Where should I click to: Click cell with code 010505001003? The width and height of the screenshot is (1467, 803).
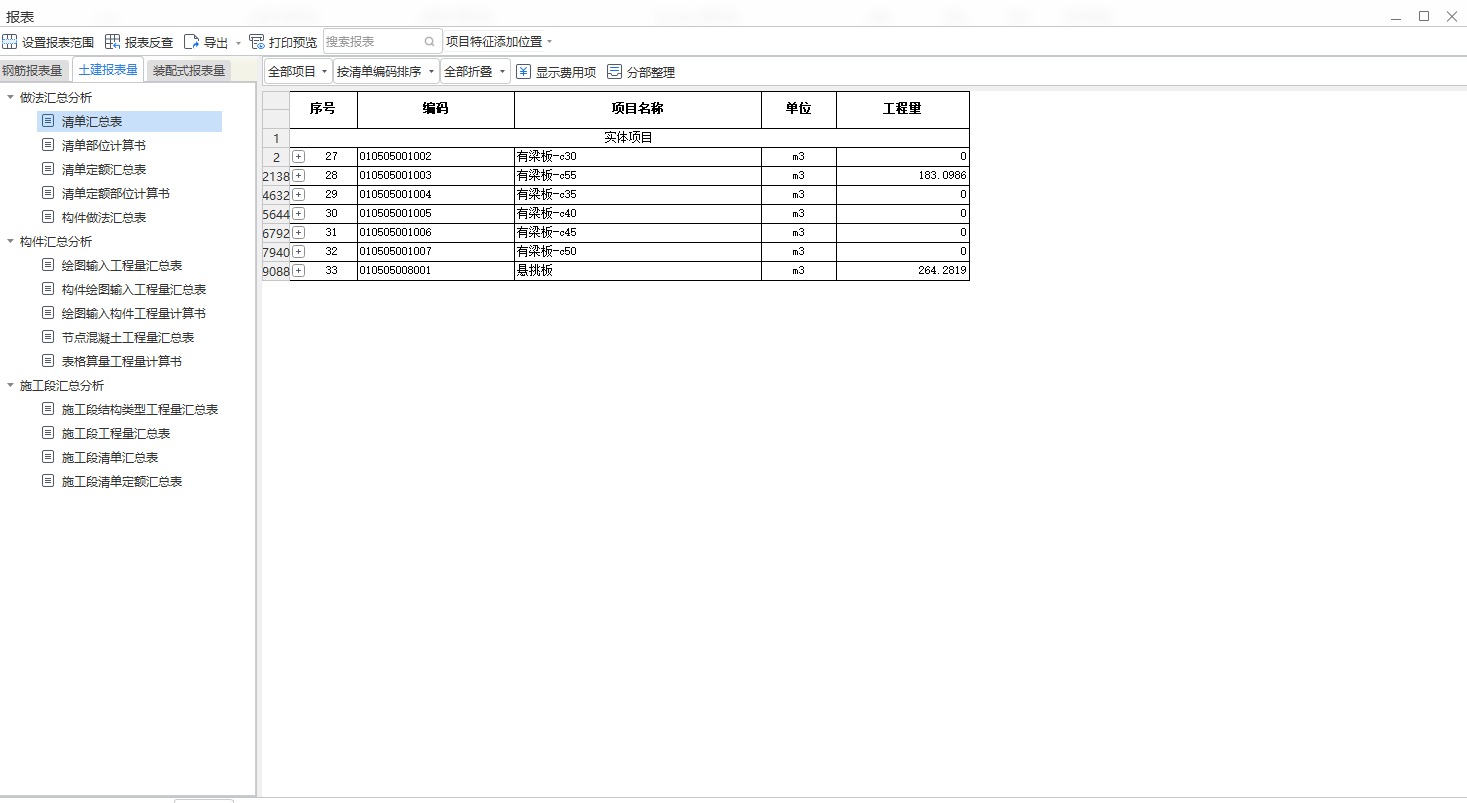(x=436, y=176)
